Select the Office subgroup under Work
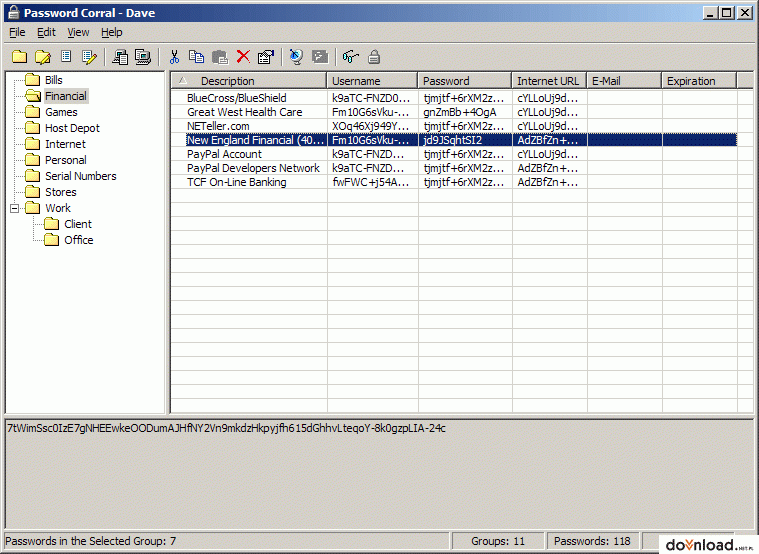 [x=79, y=240]
